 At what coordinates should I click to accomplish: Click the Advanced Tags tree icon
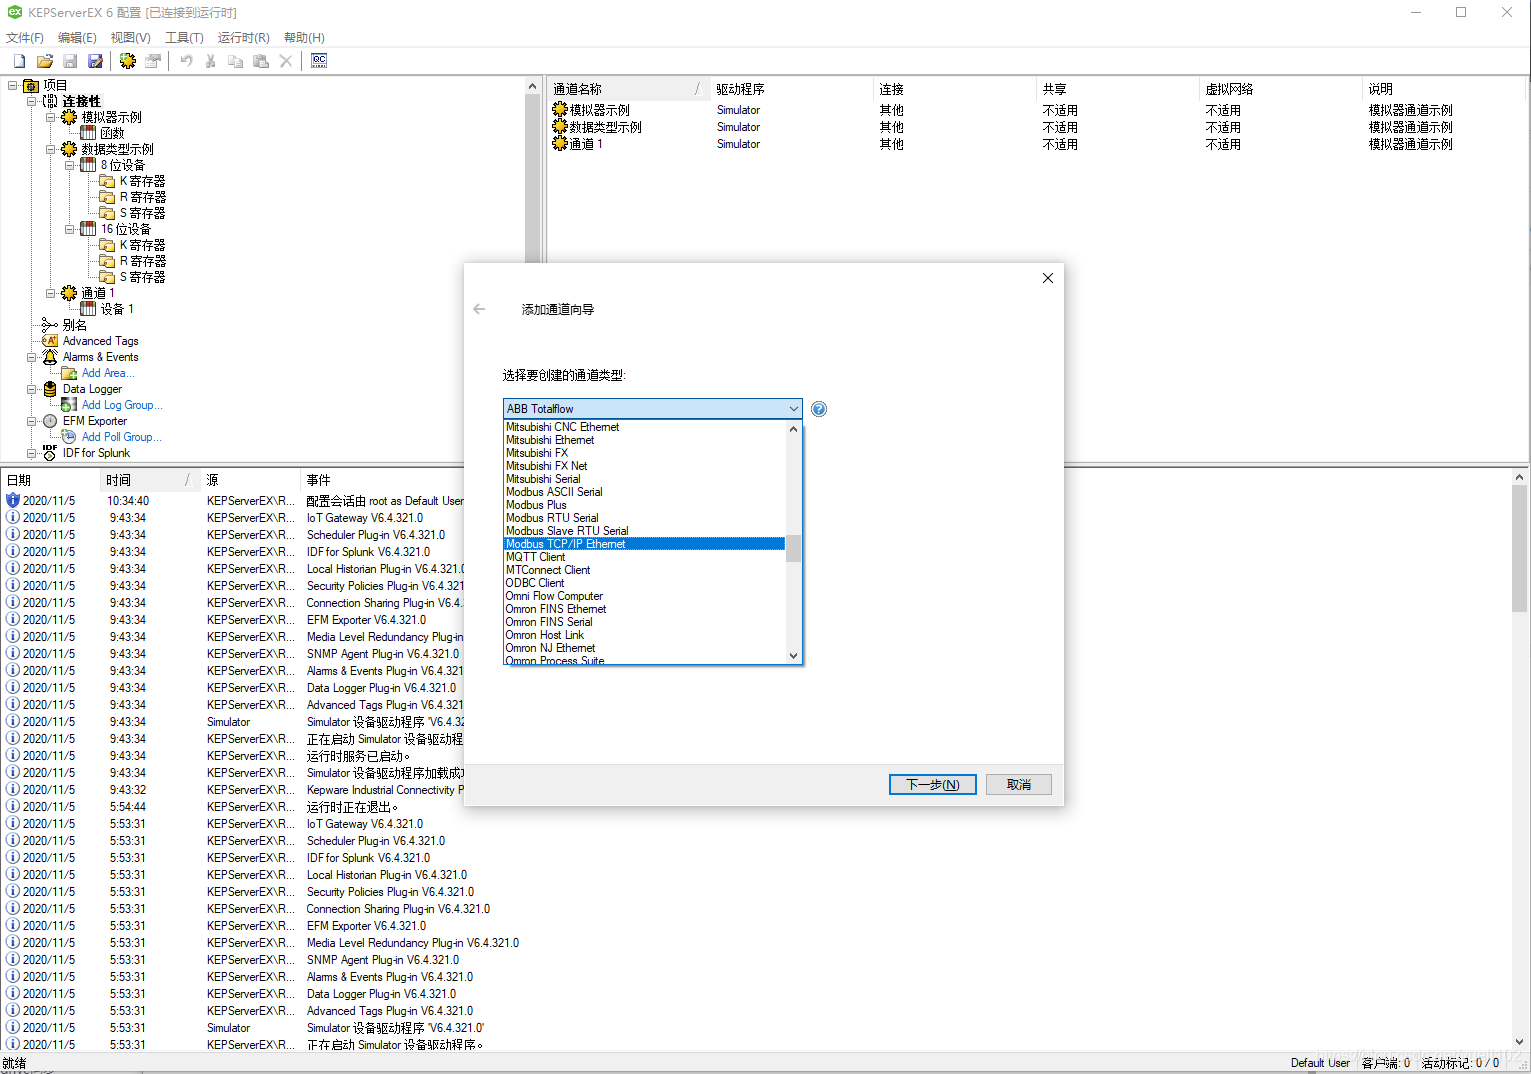[50, 341]
